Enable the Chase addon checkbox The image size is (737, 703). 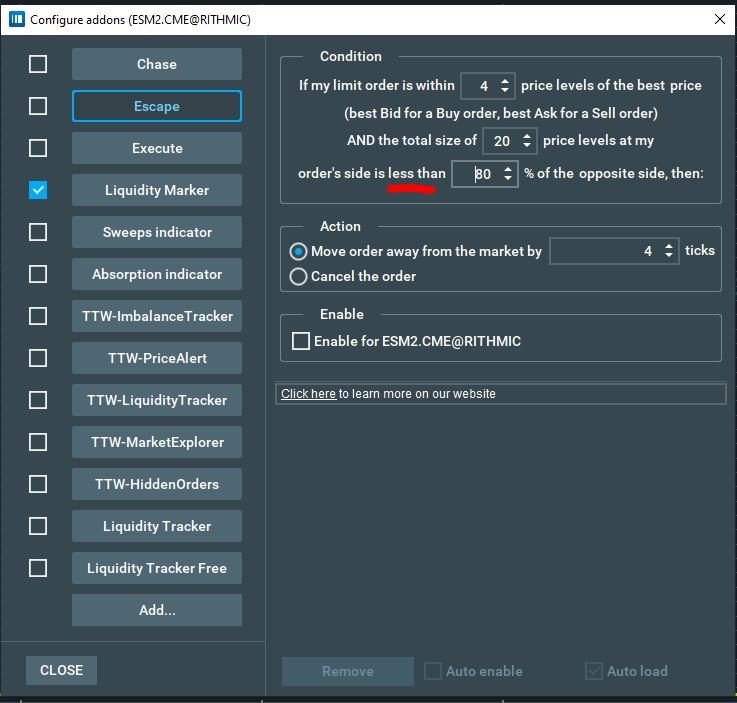tap(38, 64)
